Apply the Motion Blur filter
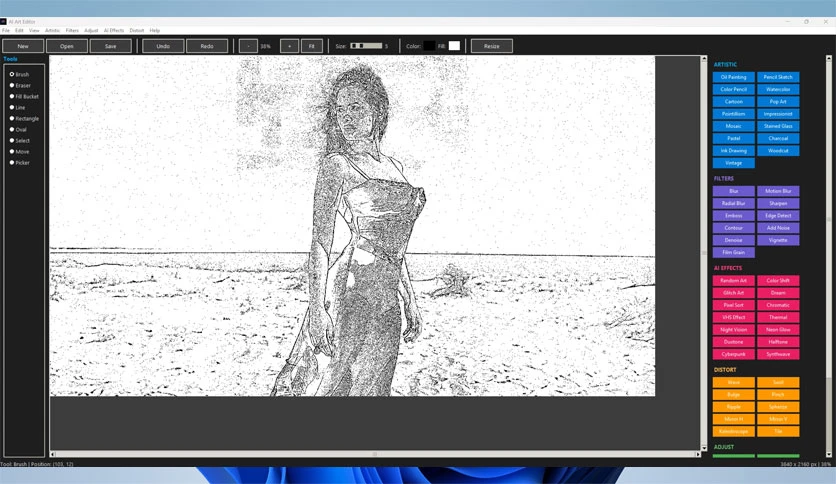The image size is (836, 484). (778, 191)
